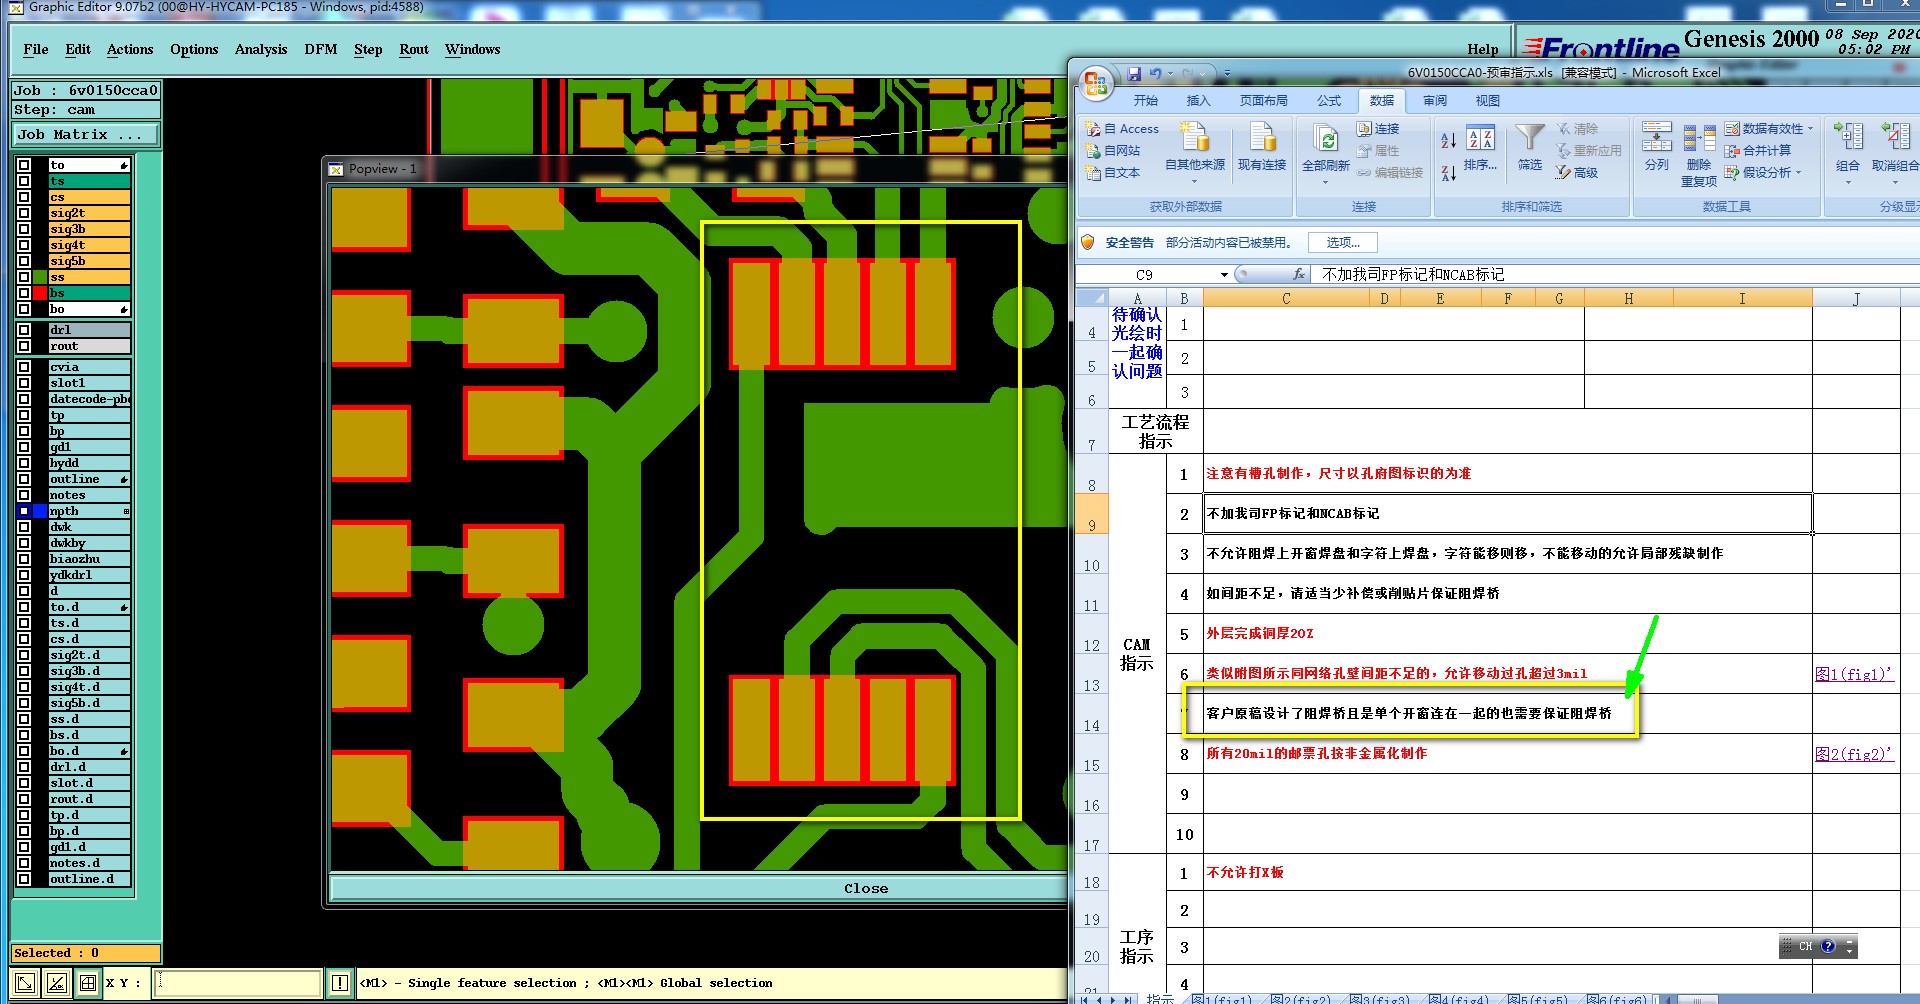
Task: Open existing connections (现有连接)
Action: [x=1262, y=147]
